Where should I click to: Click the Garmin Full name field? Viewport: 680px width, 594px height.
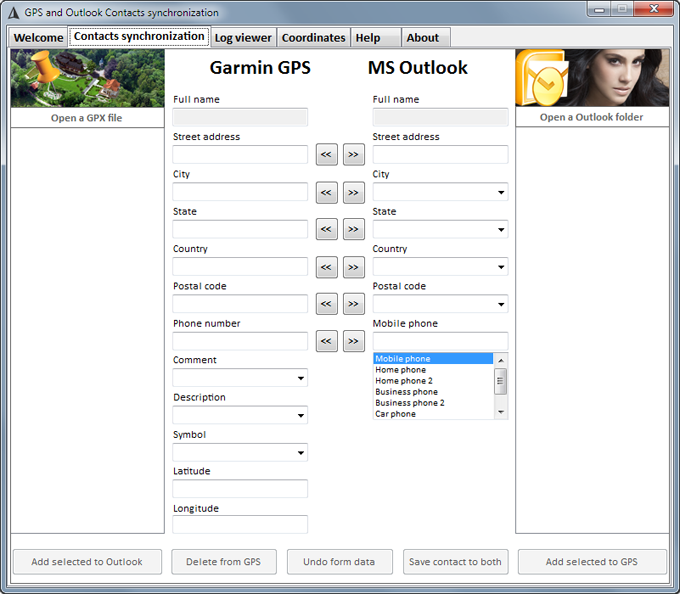240,117
